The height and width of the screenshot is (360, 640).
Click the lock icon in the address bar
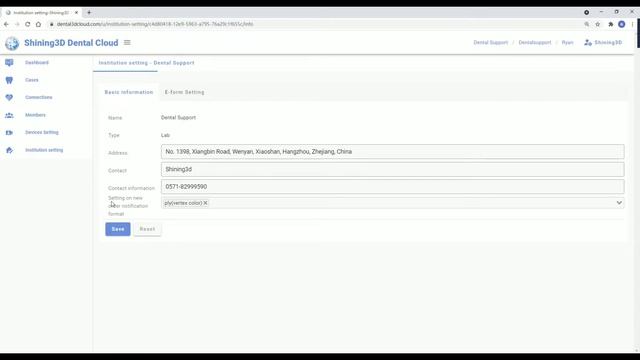[51, 24]
